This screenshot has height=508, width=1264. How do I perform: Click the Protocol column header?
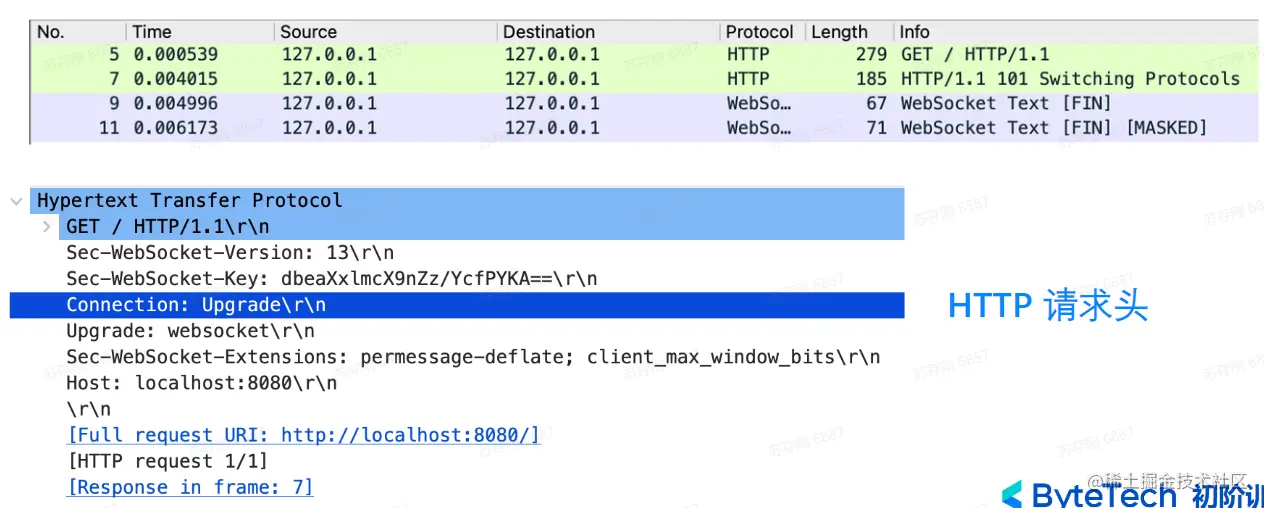coord(759,32)
